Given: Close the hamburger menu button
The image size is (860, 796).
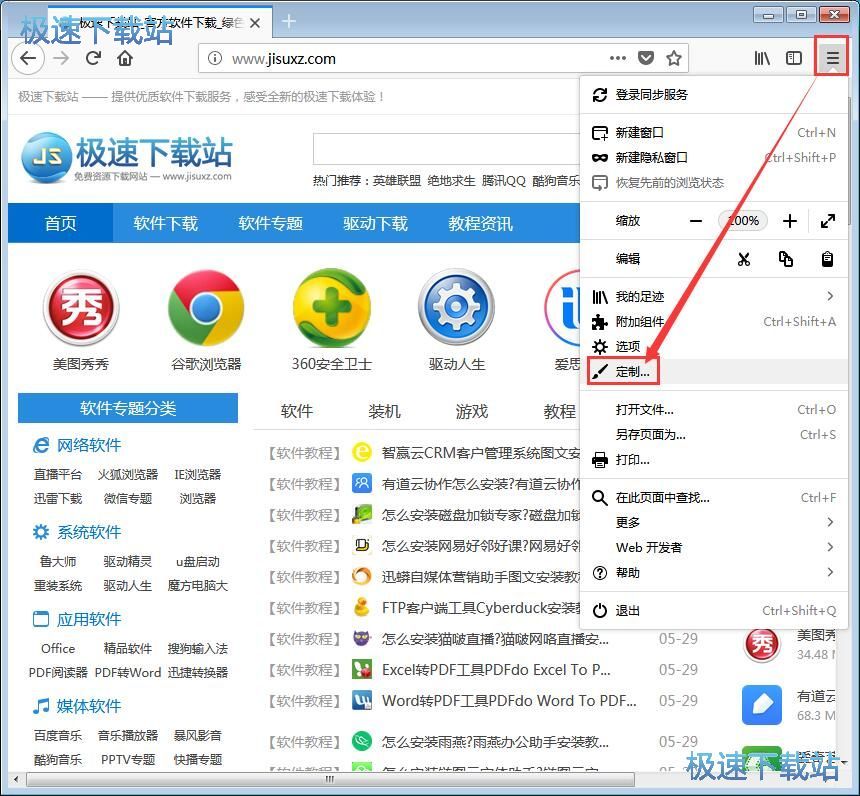Looking at the screenshot, I should 832,57.
